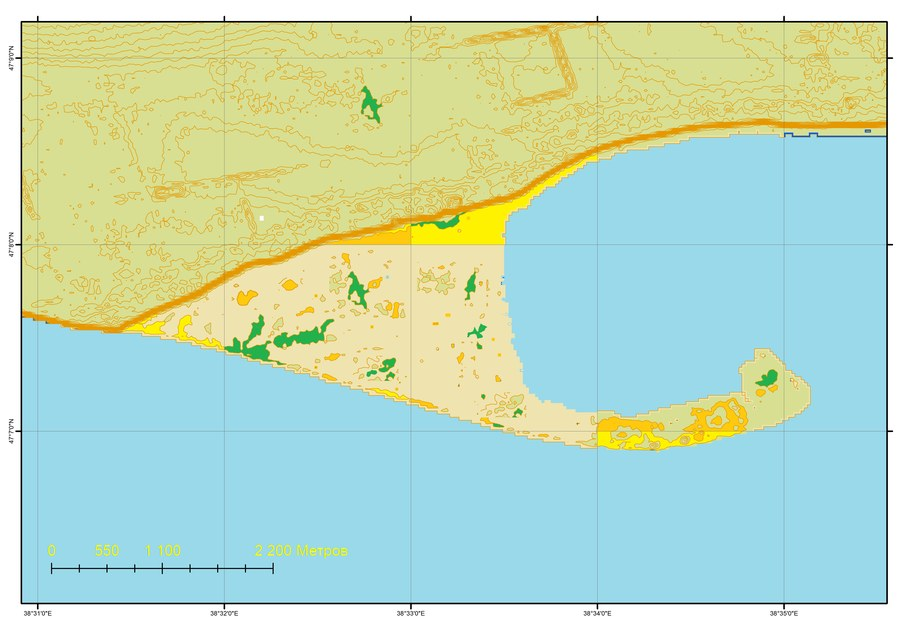Click the "2 200 Метров" scale bar label
Viewport: 900px width, 635px height.
[x=301, y=551]
